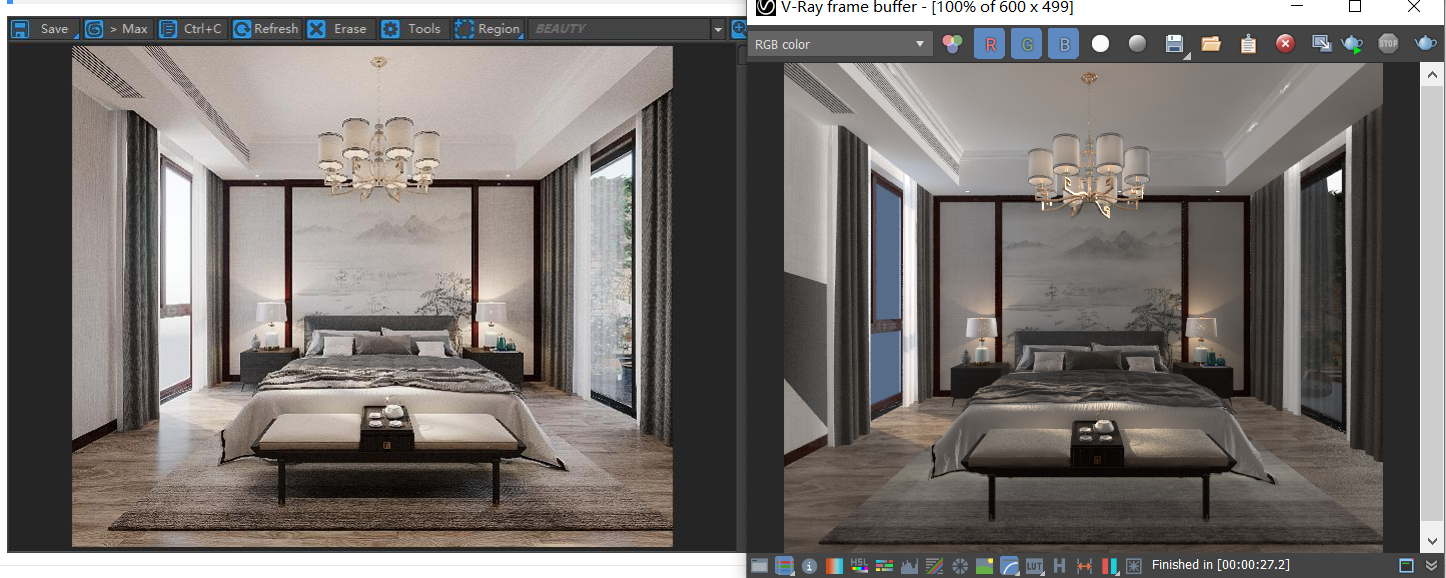Click the dock window icon in status bar
This screenshot has width=1446, height=578.
(x=1407, y=566)
